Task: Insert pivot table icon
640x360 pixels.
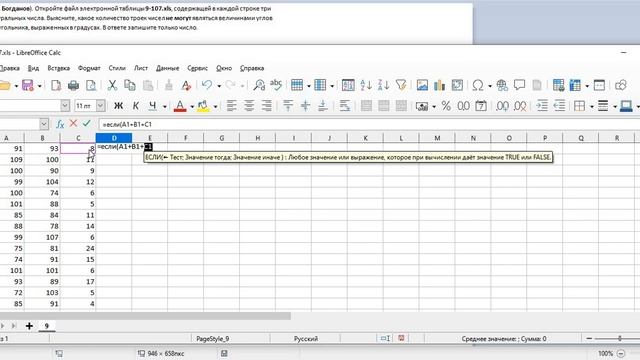Action: [x=457, y=85]
